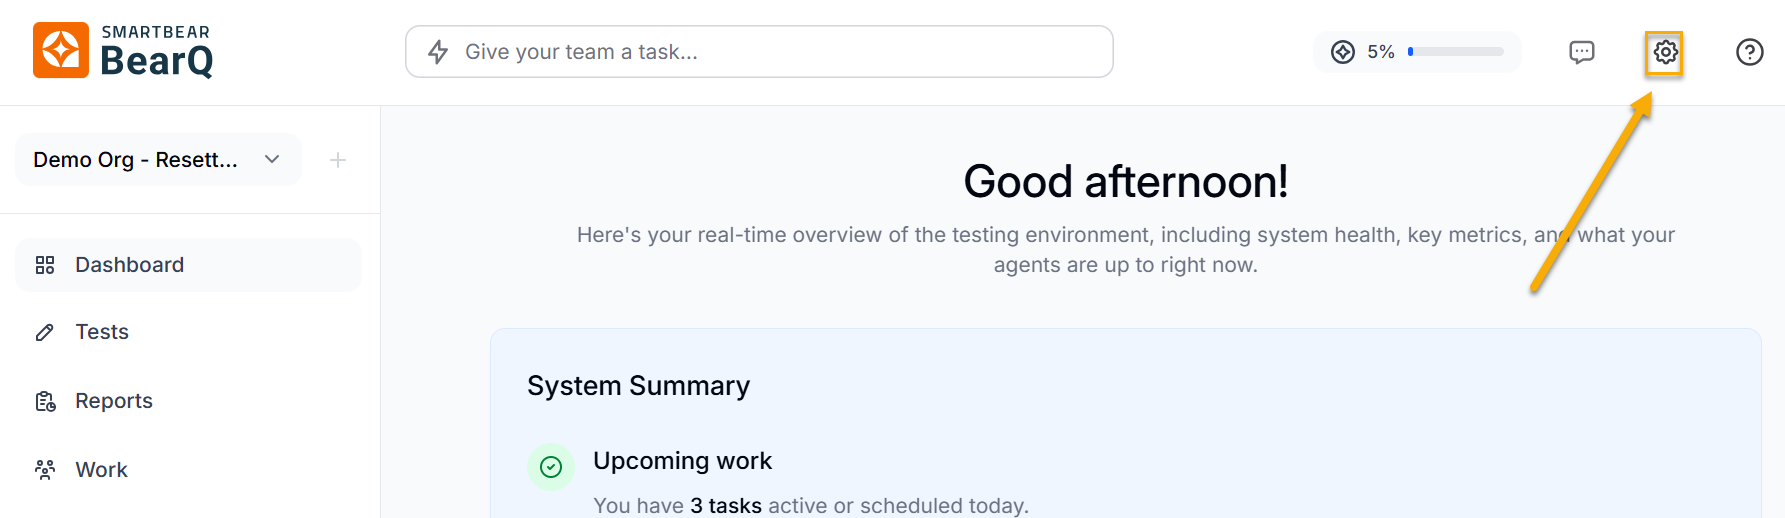1785x518 pixels.
Task: Click the '3 tasks' text in summary
Action: click(726, 506)
